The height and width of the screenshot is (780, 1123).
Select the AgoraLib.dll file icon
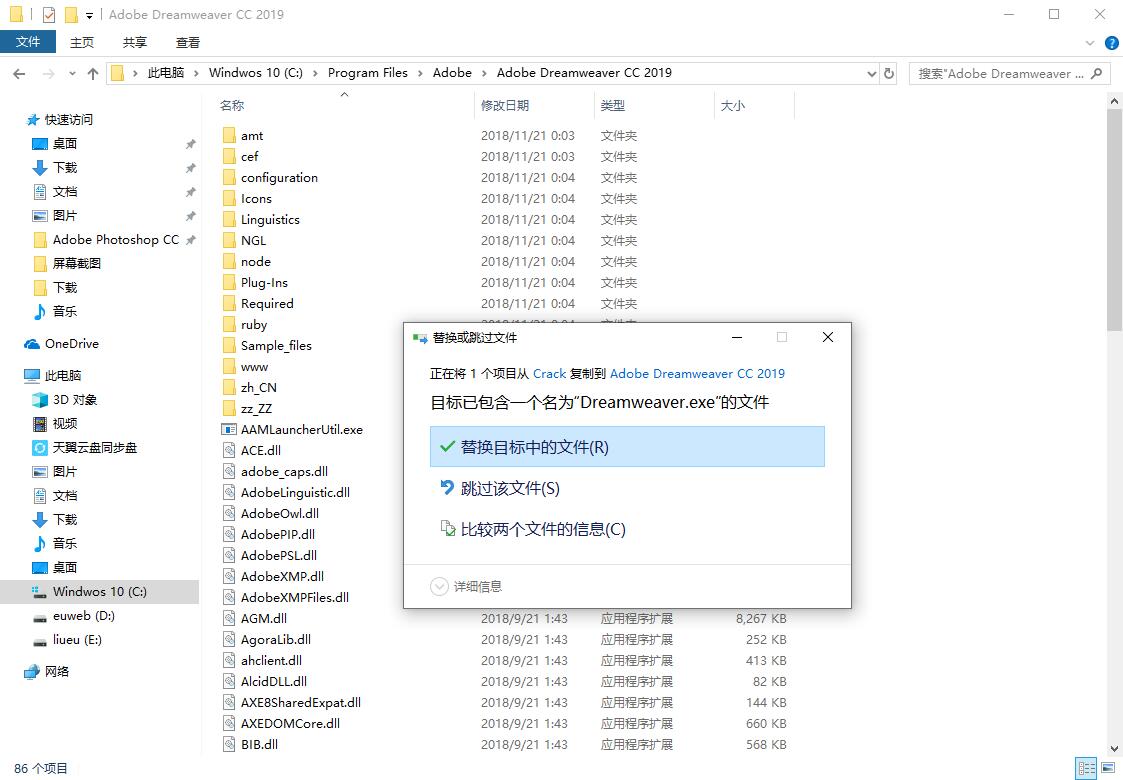click(229, 640)
